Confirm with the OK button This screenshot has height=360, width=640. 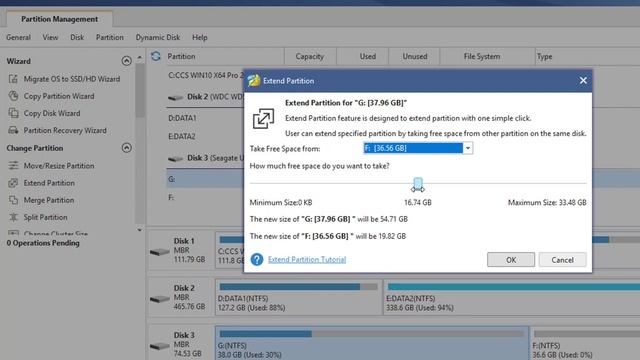(511, 260)
